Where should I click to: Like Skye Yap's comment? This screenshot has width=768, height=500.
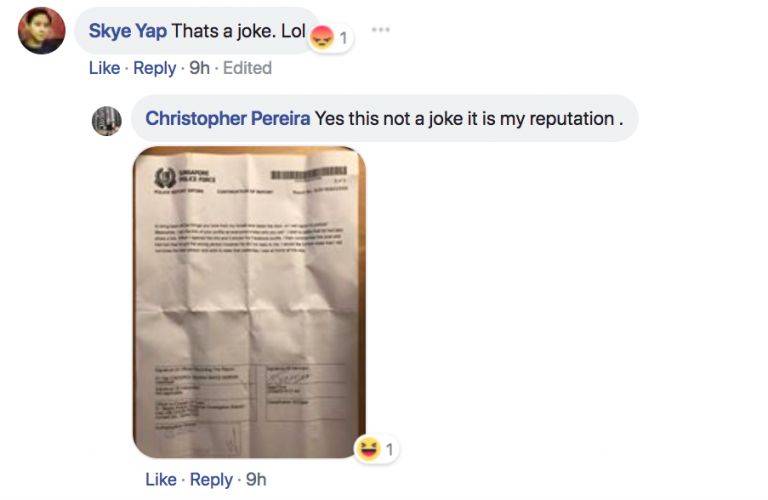click(104, 68)
